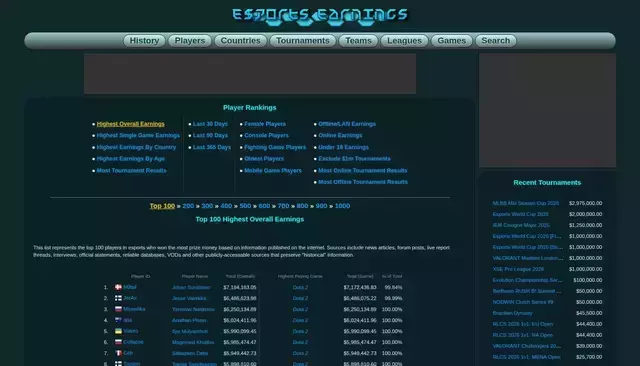This screenshot has height=366, width=640.
Task: Open Console Players ranking
Action: [x=267, y=135]
